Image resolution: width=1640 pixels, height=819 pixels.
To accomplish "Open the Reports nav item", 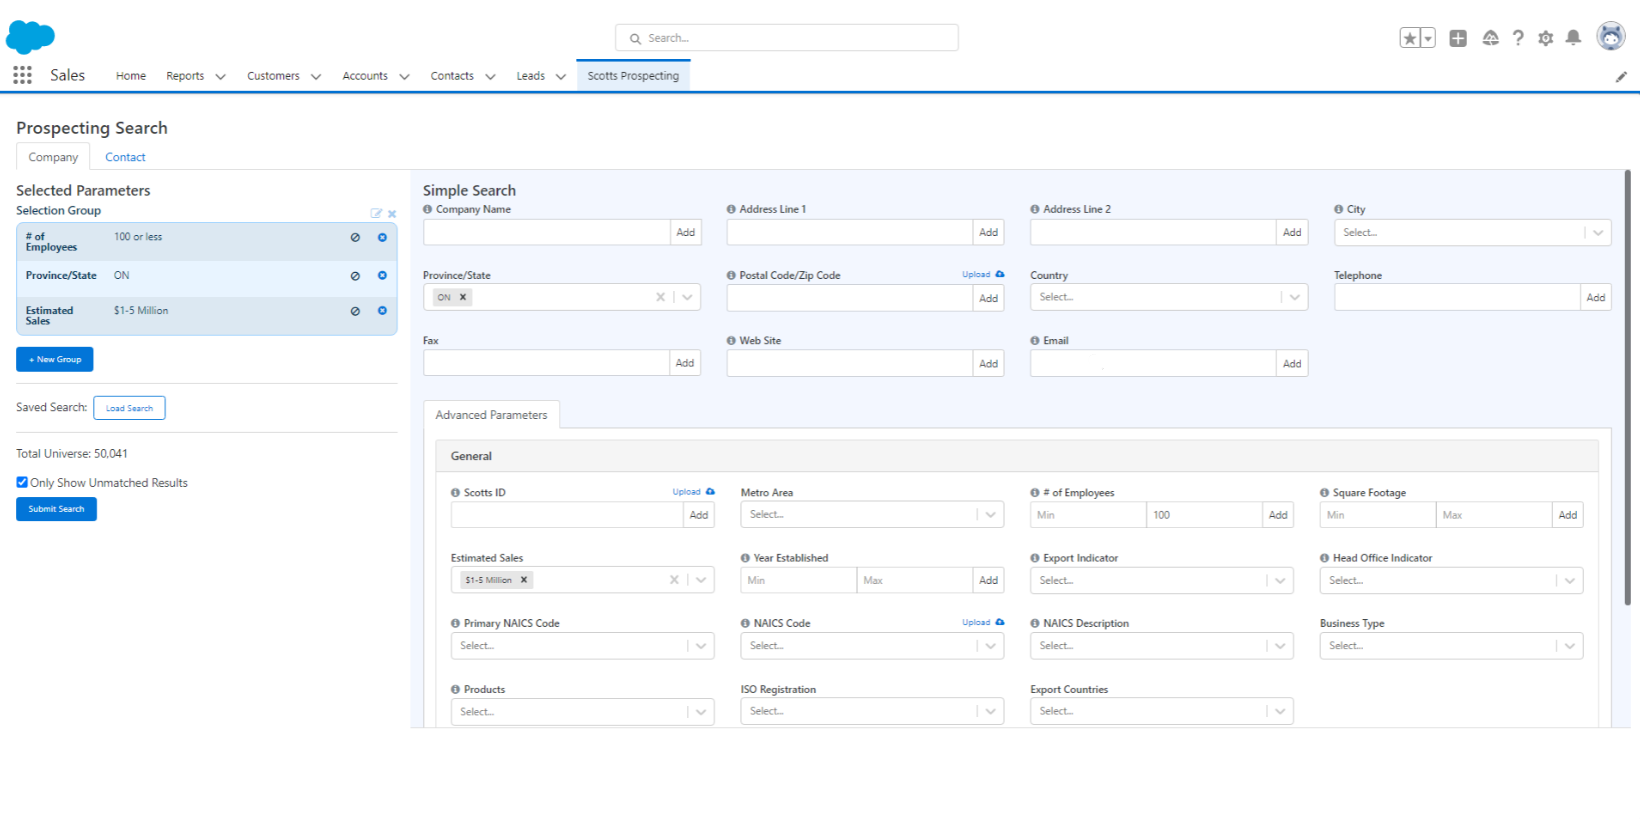I will coord(185,76).
